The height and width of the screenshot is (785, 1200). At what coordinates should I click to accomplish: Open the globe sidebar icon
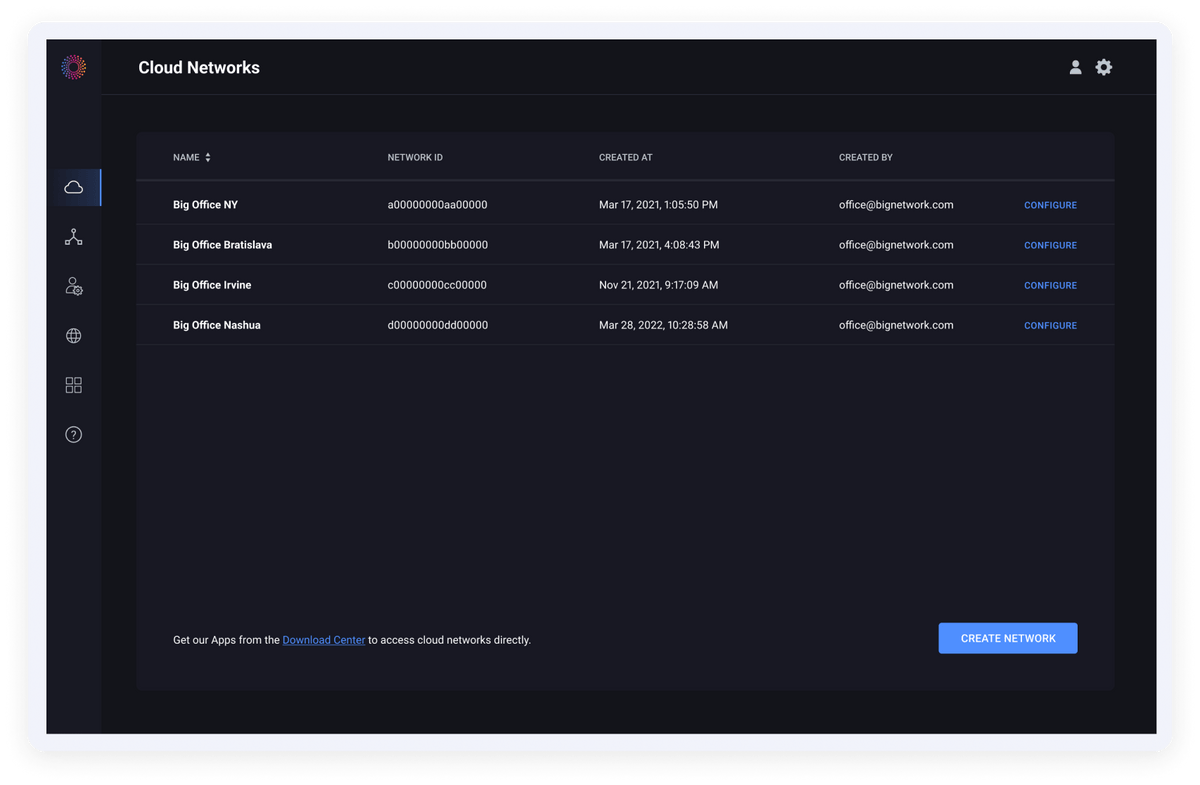(73, 336)
